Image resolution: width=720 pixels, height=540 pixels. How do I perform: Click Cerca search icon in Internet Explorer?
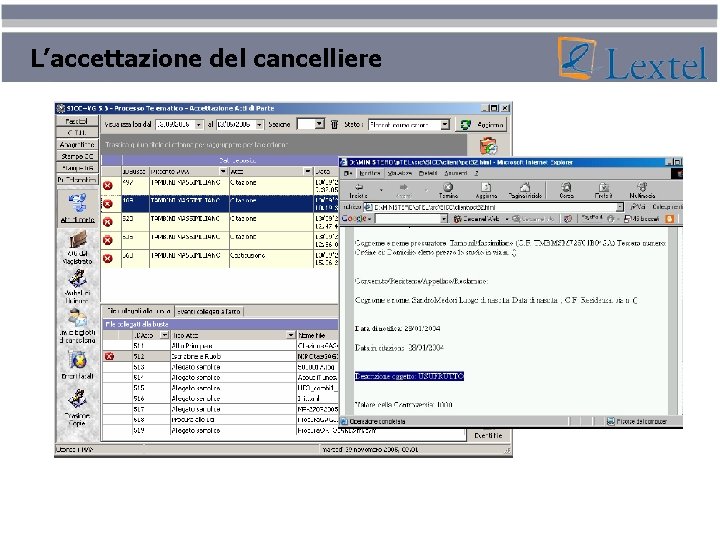click(567, 187)
